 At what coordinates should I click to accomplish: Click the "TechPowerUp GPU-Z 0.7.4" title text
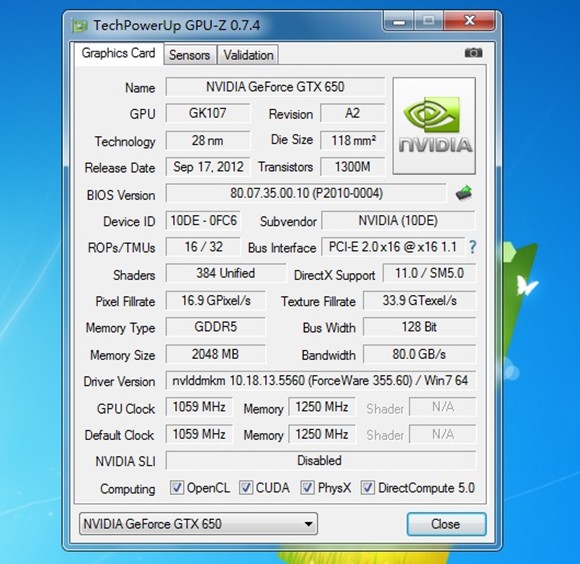[176, 25]
